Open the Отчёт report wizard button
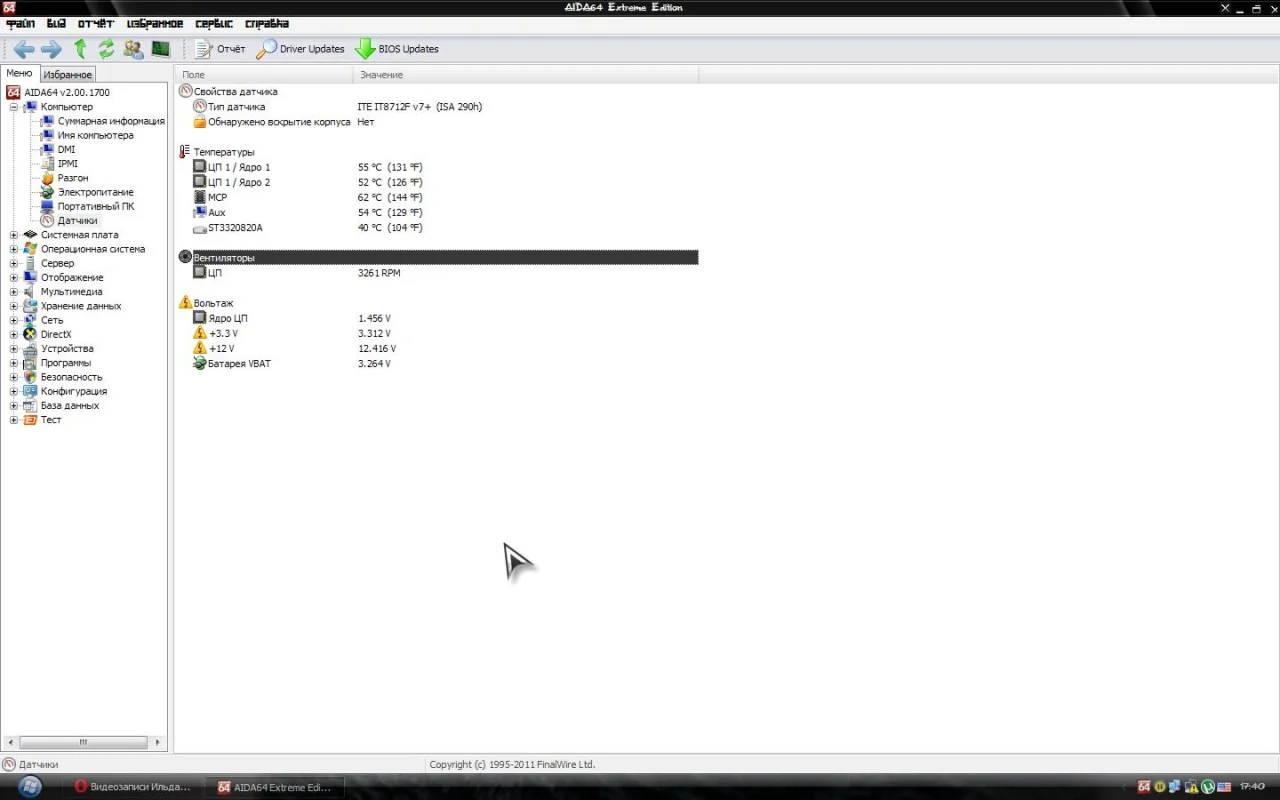The height and width of the screenshot is (800, 1280). pos(220,49)
